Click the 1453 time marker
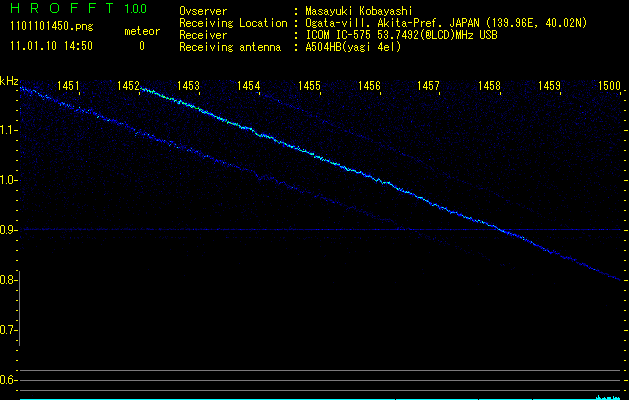629x400 pixels. tap(188, 85)
